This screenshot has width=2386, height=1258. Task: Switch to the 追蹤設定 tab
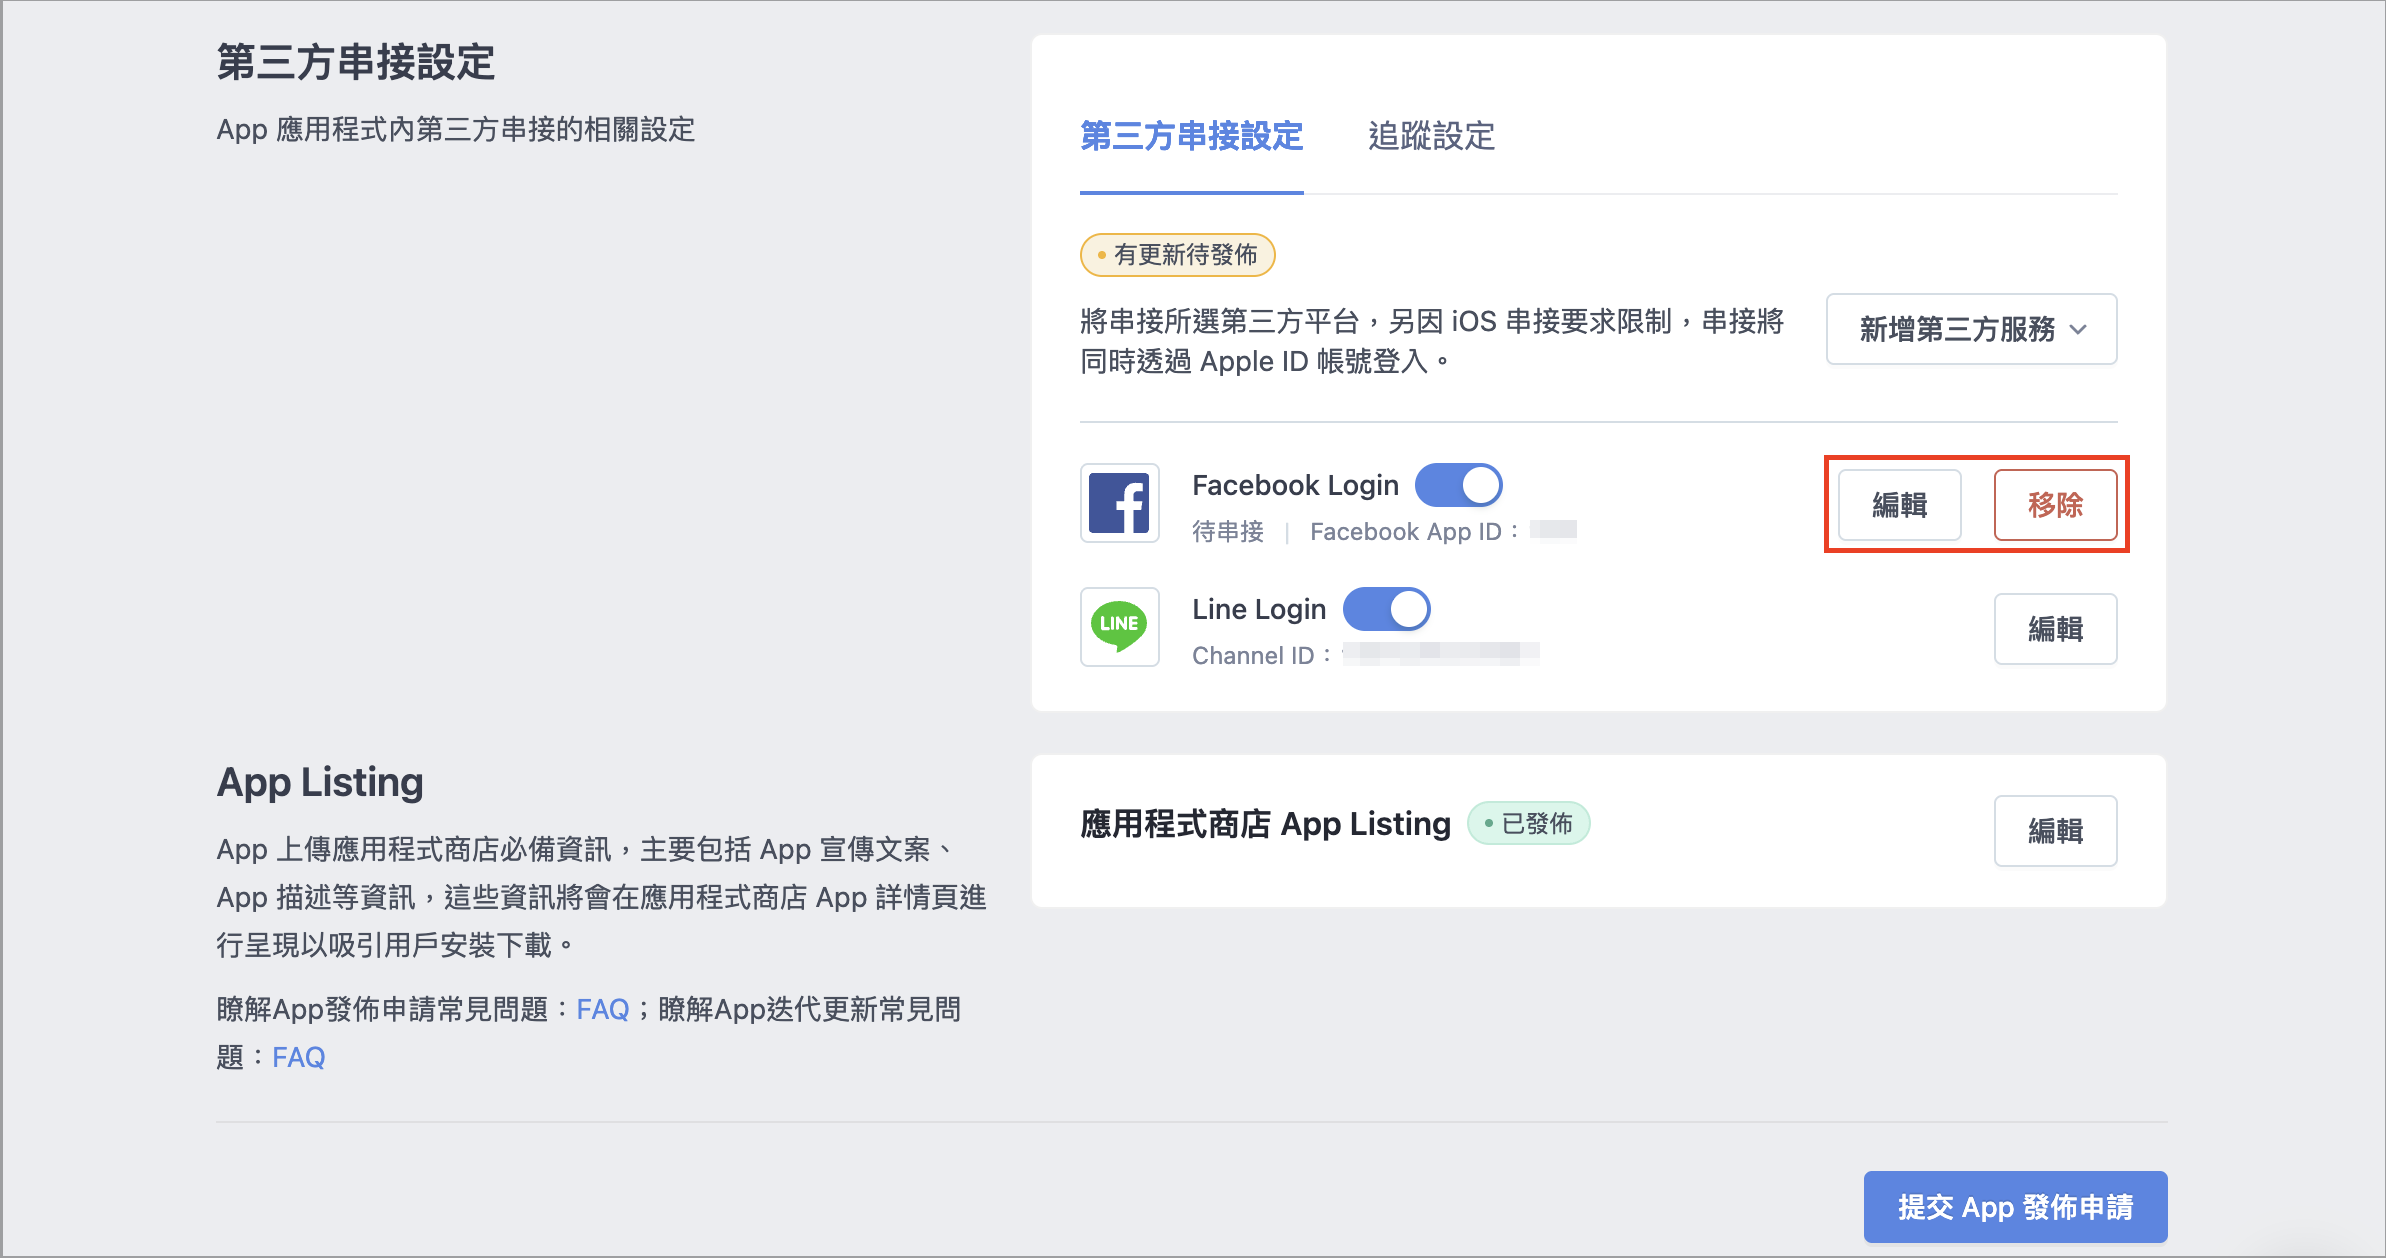tap(1431, 136)
